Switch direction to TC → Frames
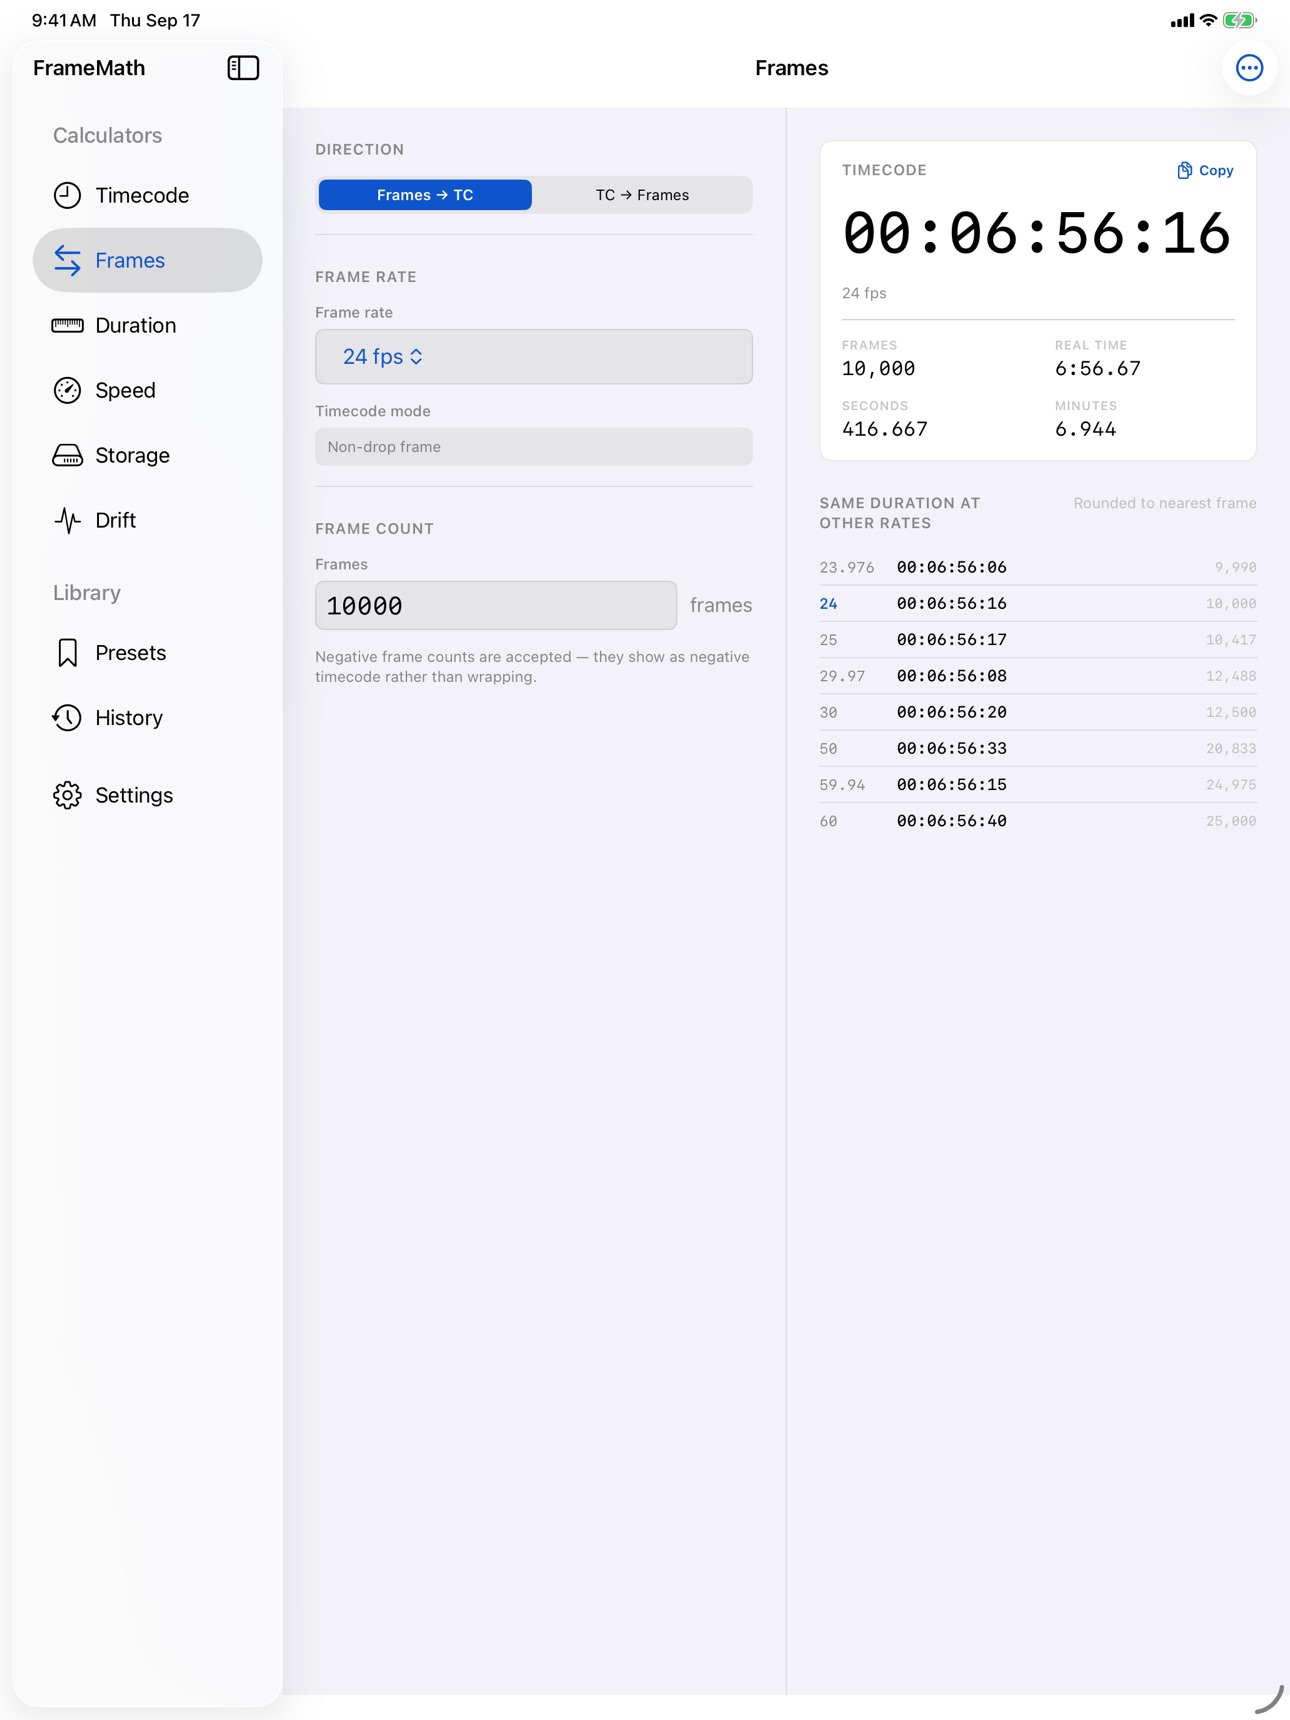The width and height of the screenshot is (1290, 1720). click(642, 195)
